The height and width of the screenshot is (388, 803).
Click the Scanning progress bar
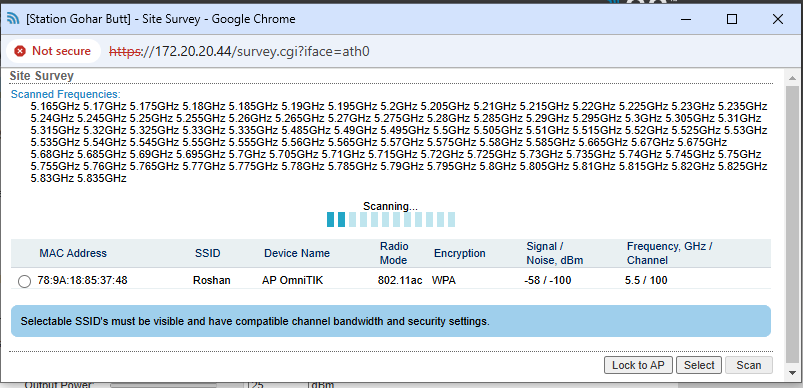point(391,220)
